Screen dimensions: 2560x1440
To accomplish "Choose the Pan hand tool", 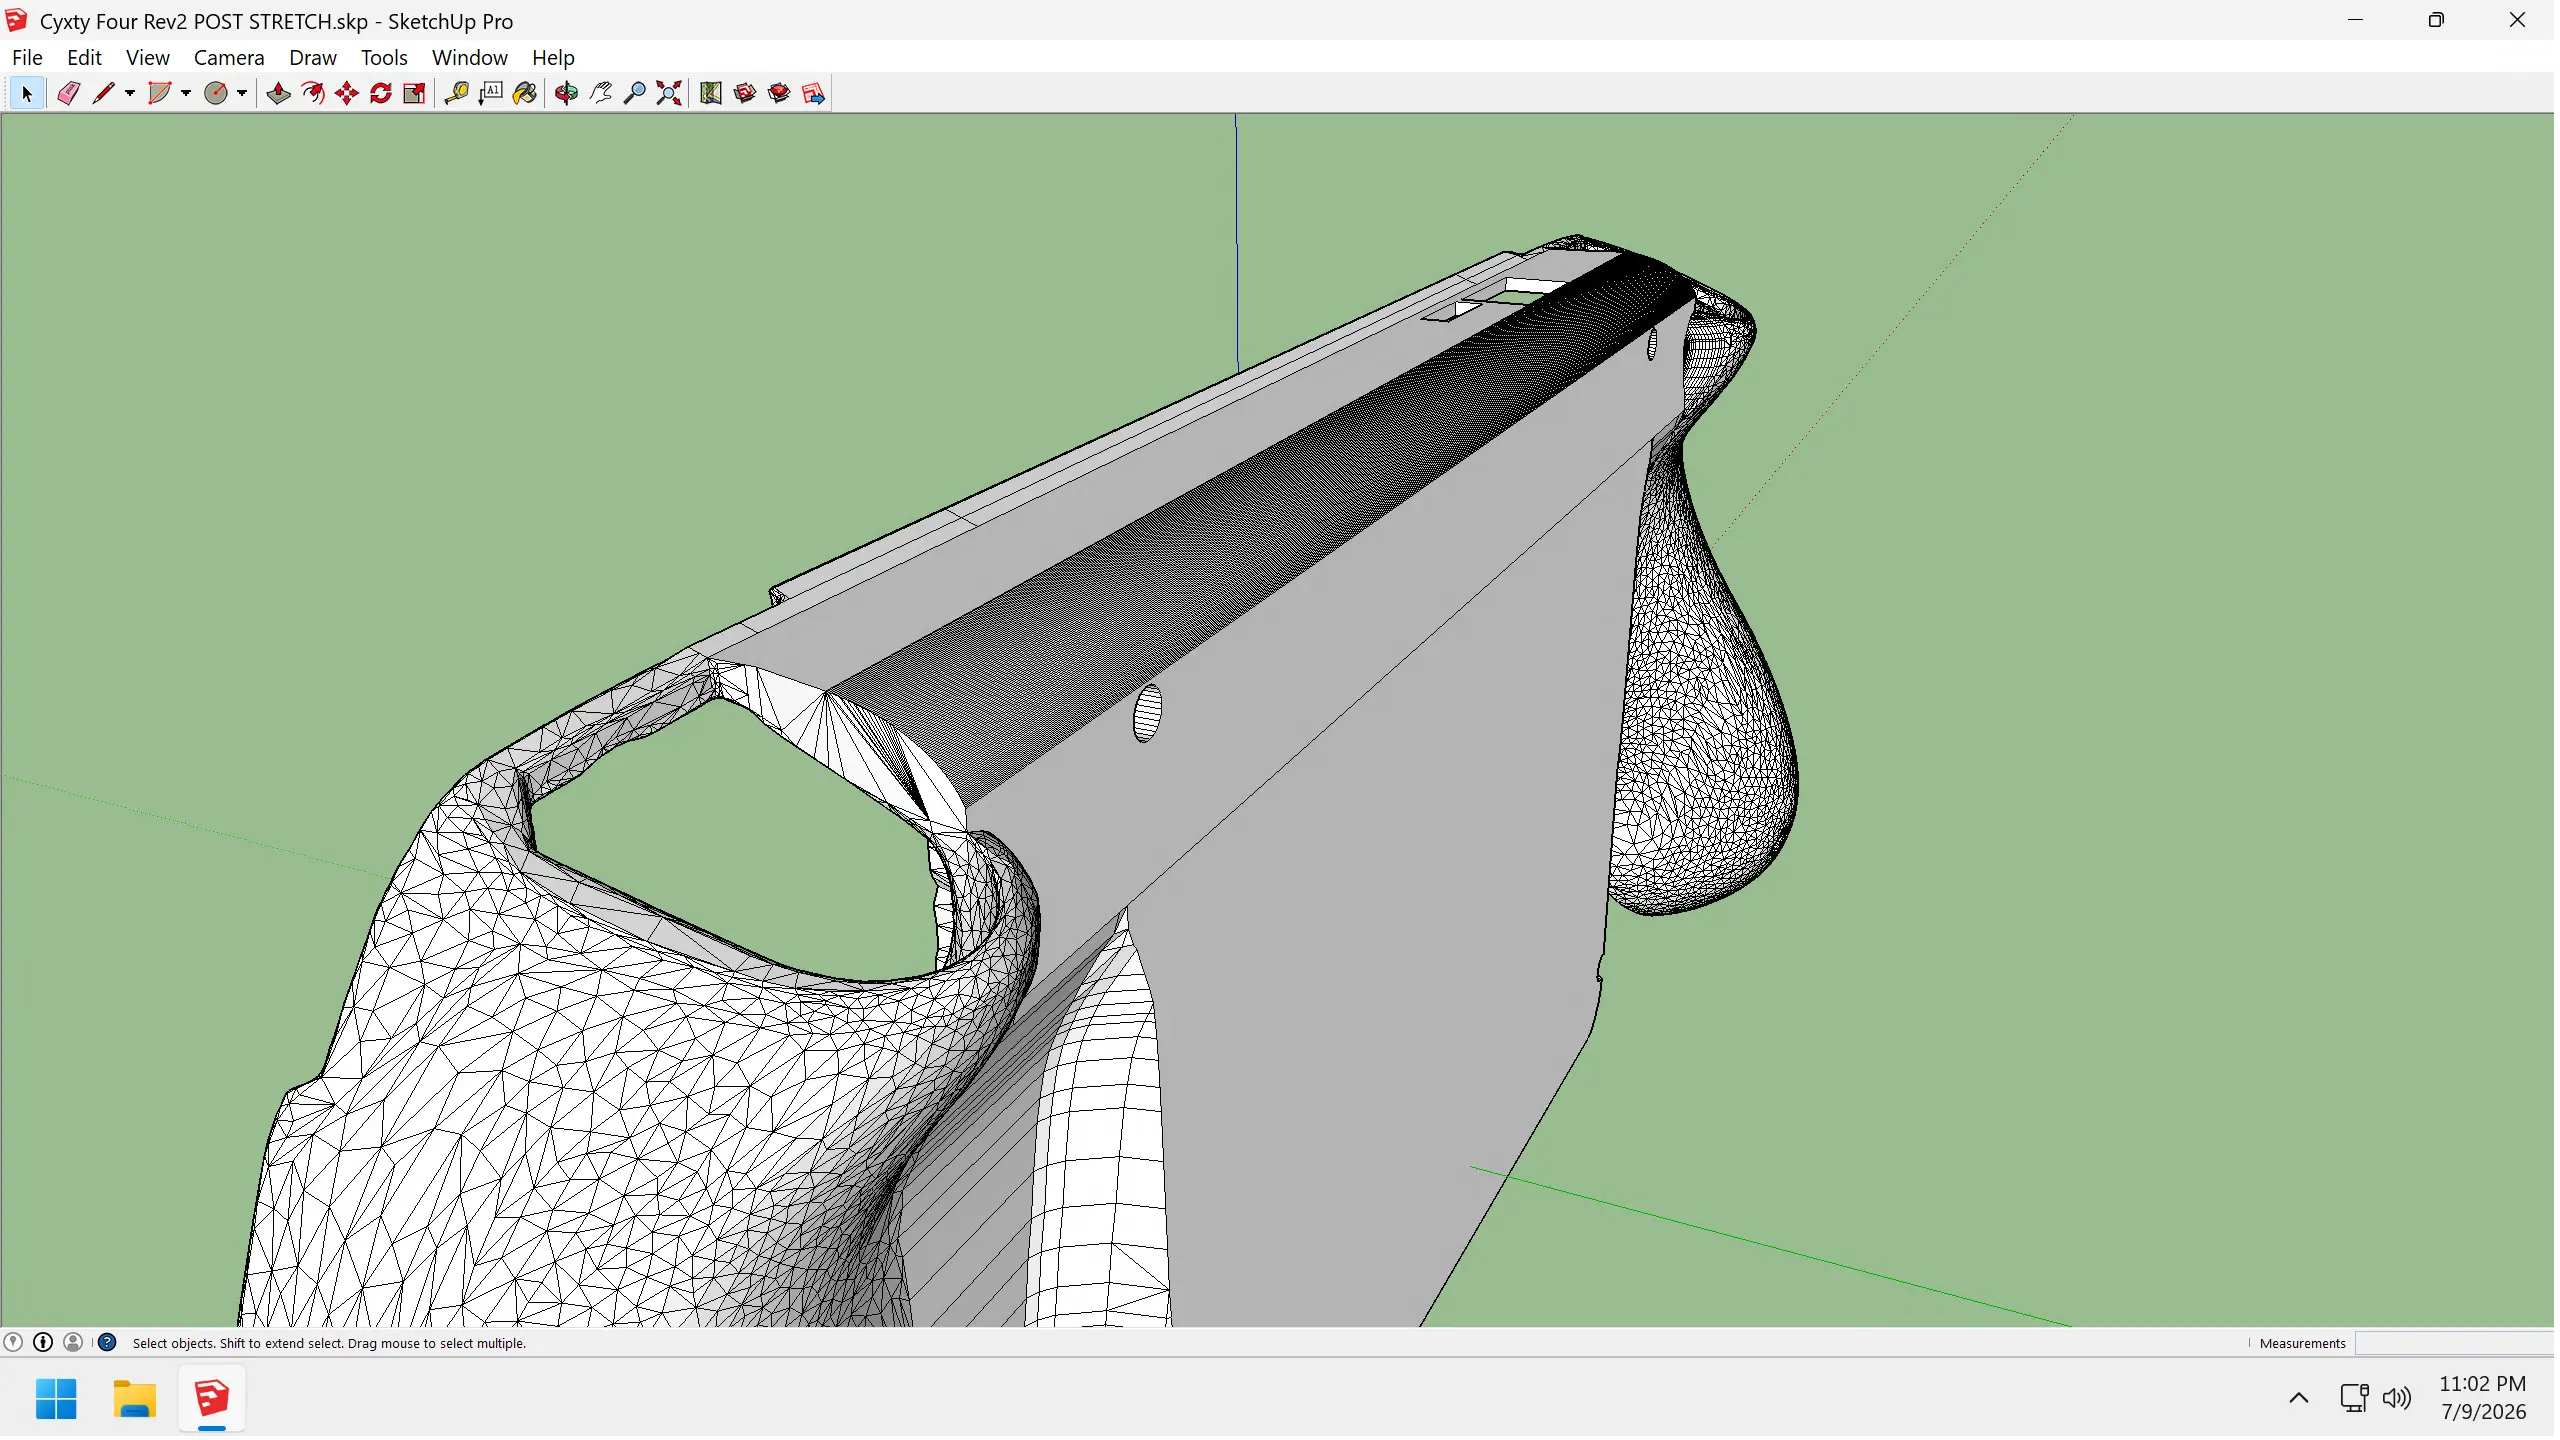I will click(601, 94).
